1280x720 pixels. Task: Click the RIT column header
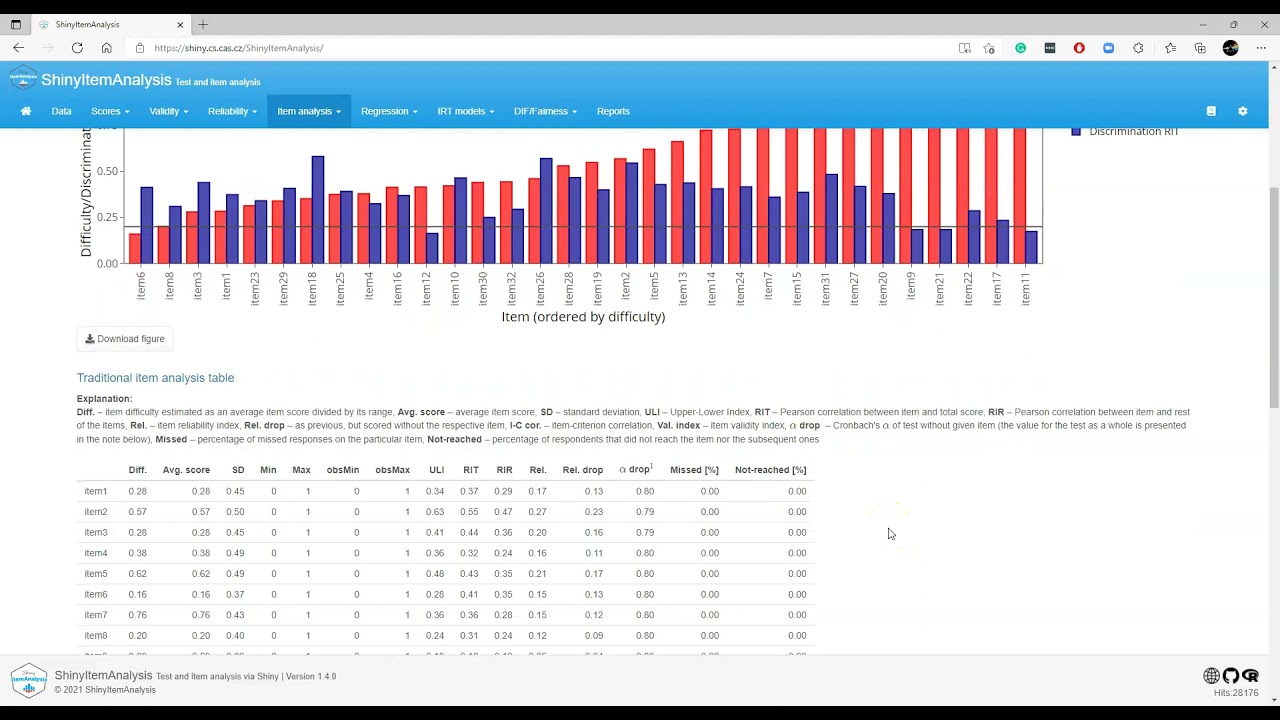pyautogui.click(x=471, y=470)
